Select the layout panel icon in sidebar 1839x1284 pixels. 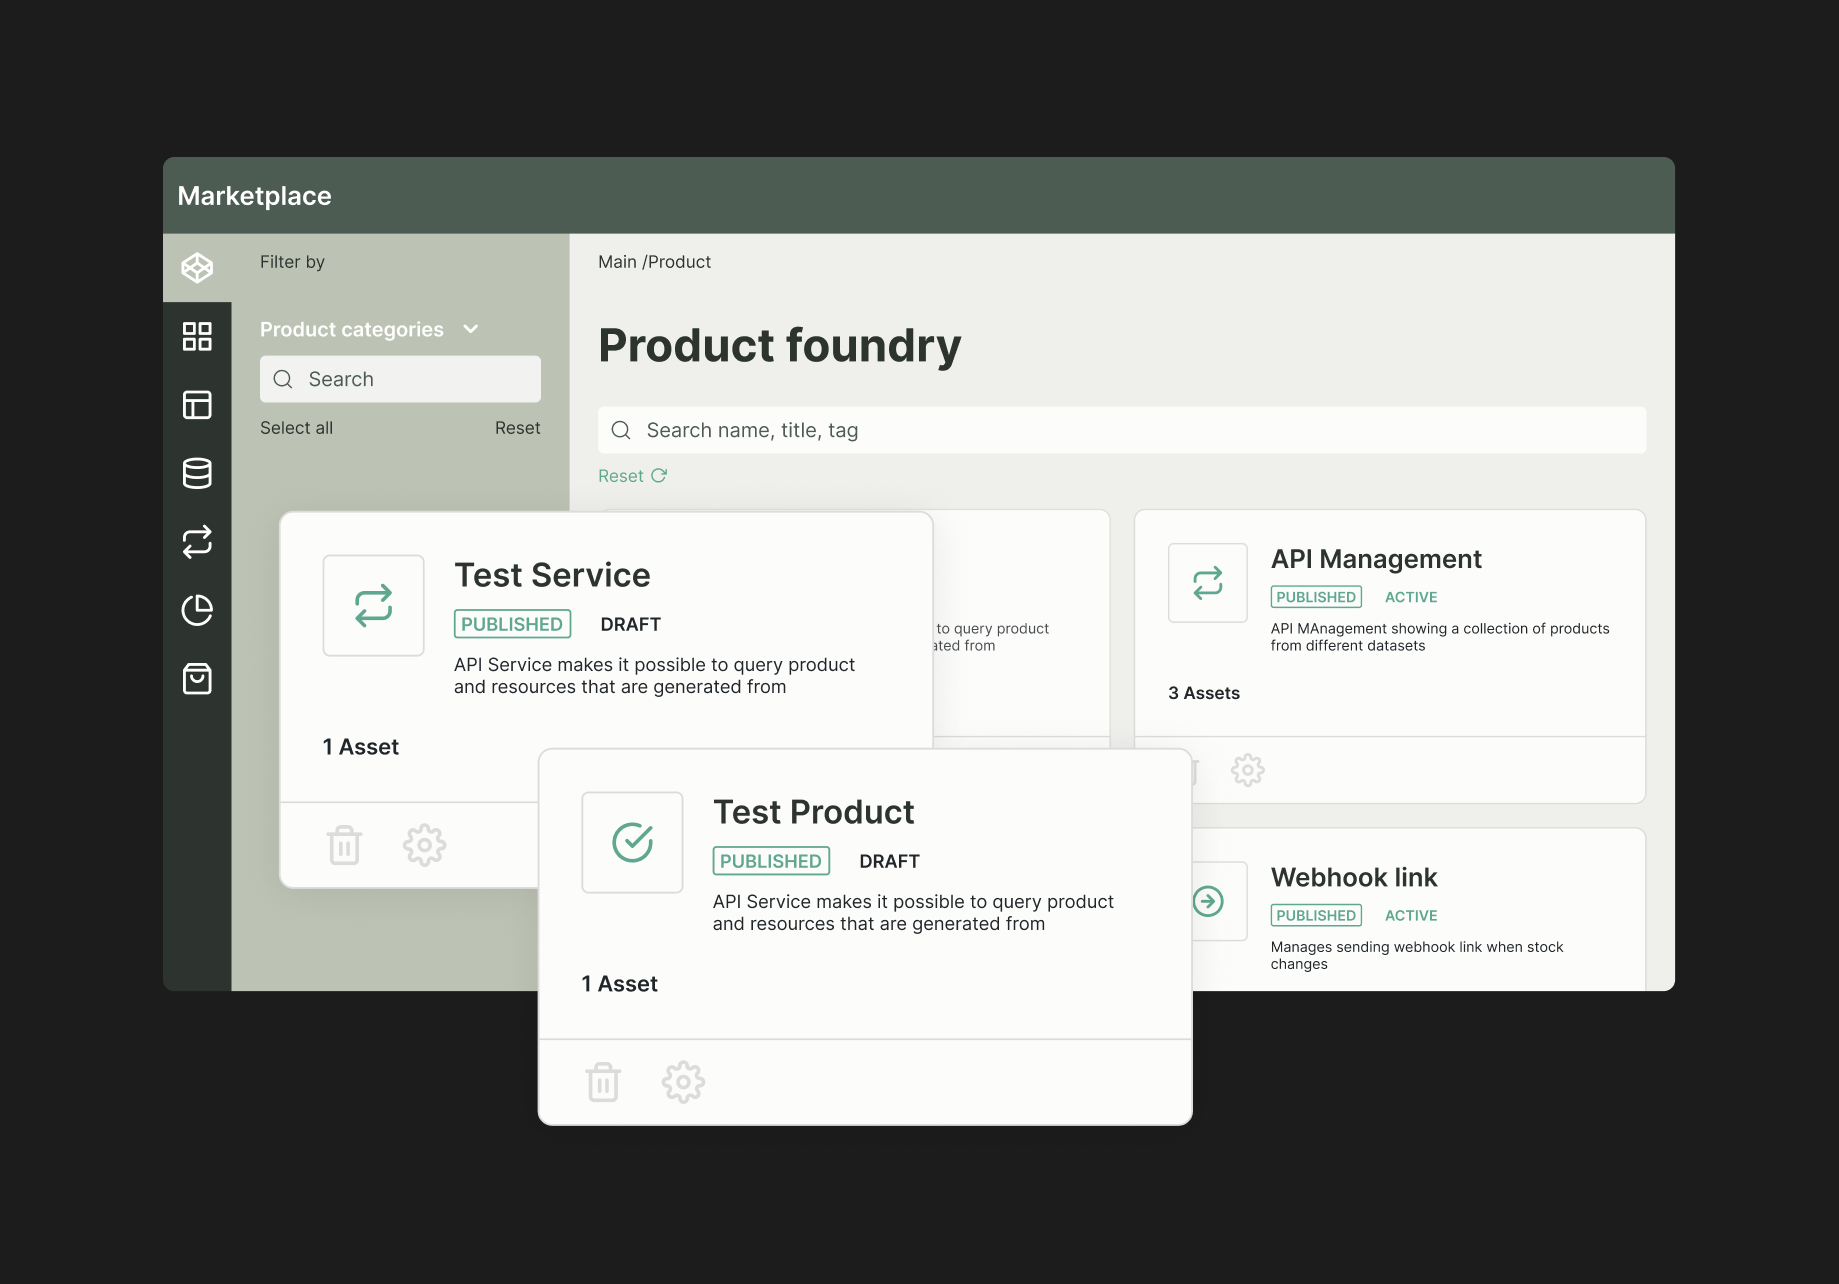coord(197,405)
